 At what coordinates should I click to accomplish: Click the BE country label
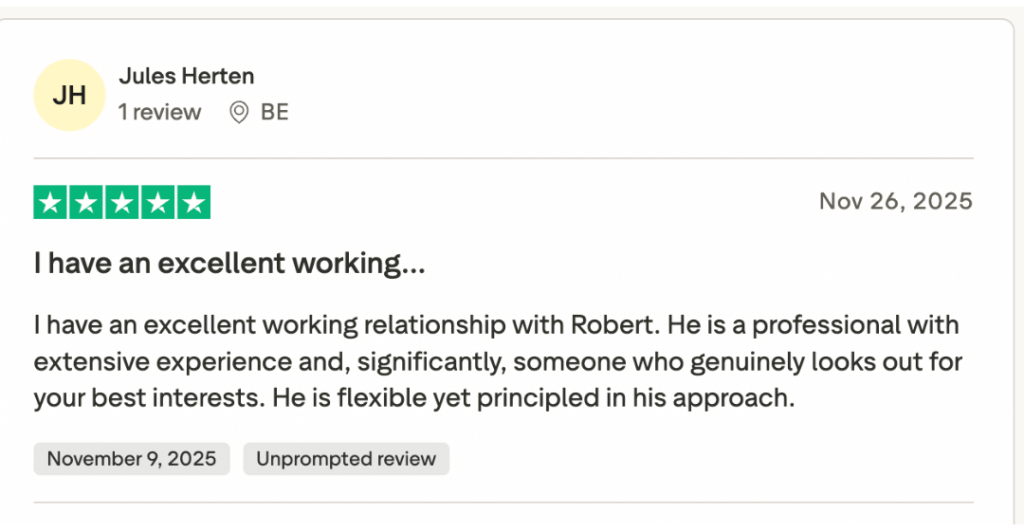pos(275,112)
